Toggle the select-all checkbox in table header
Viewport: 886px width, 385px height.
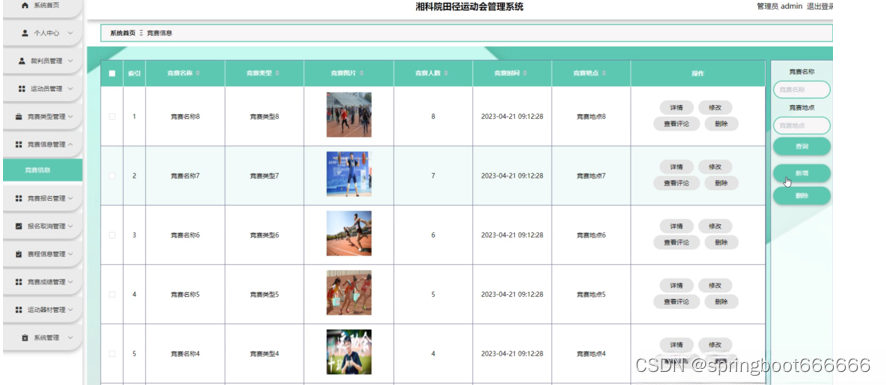(x=112, y=73)
